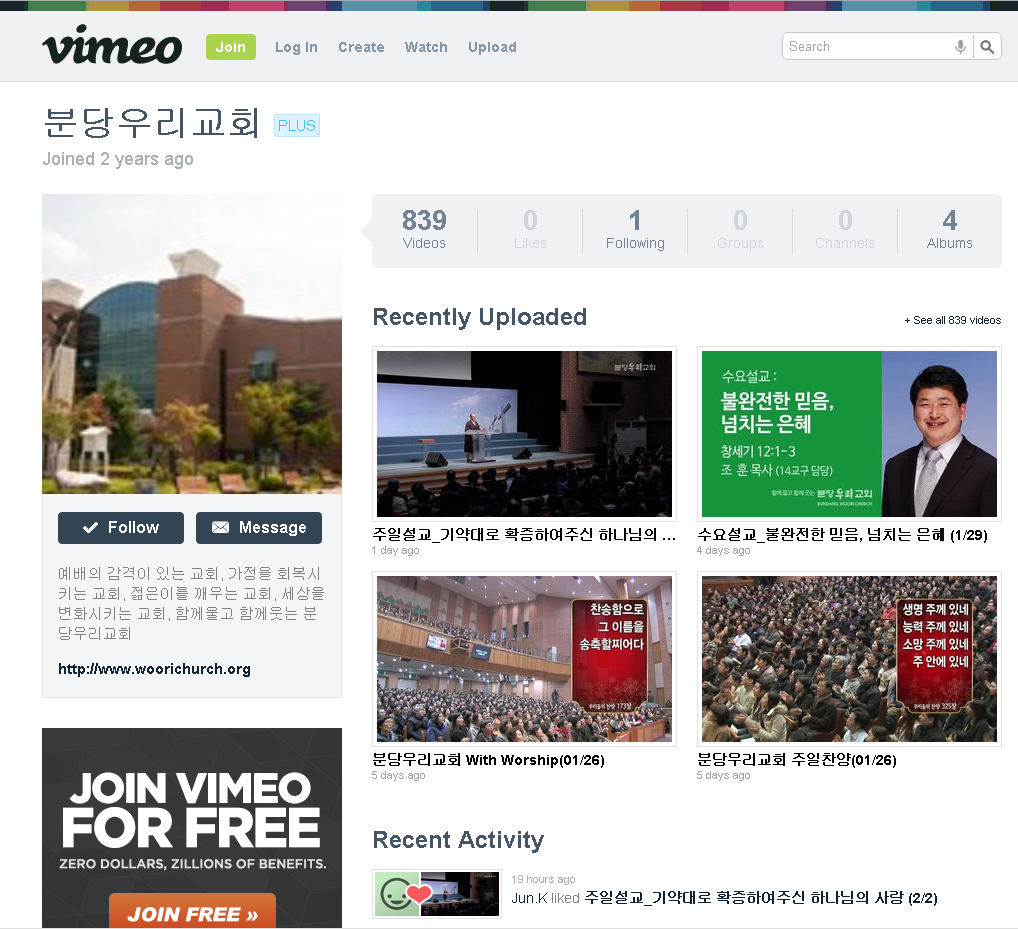Click the 분당우리교회 channel title heading

tap(151, 123)
